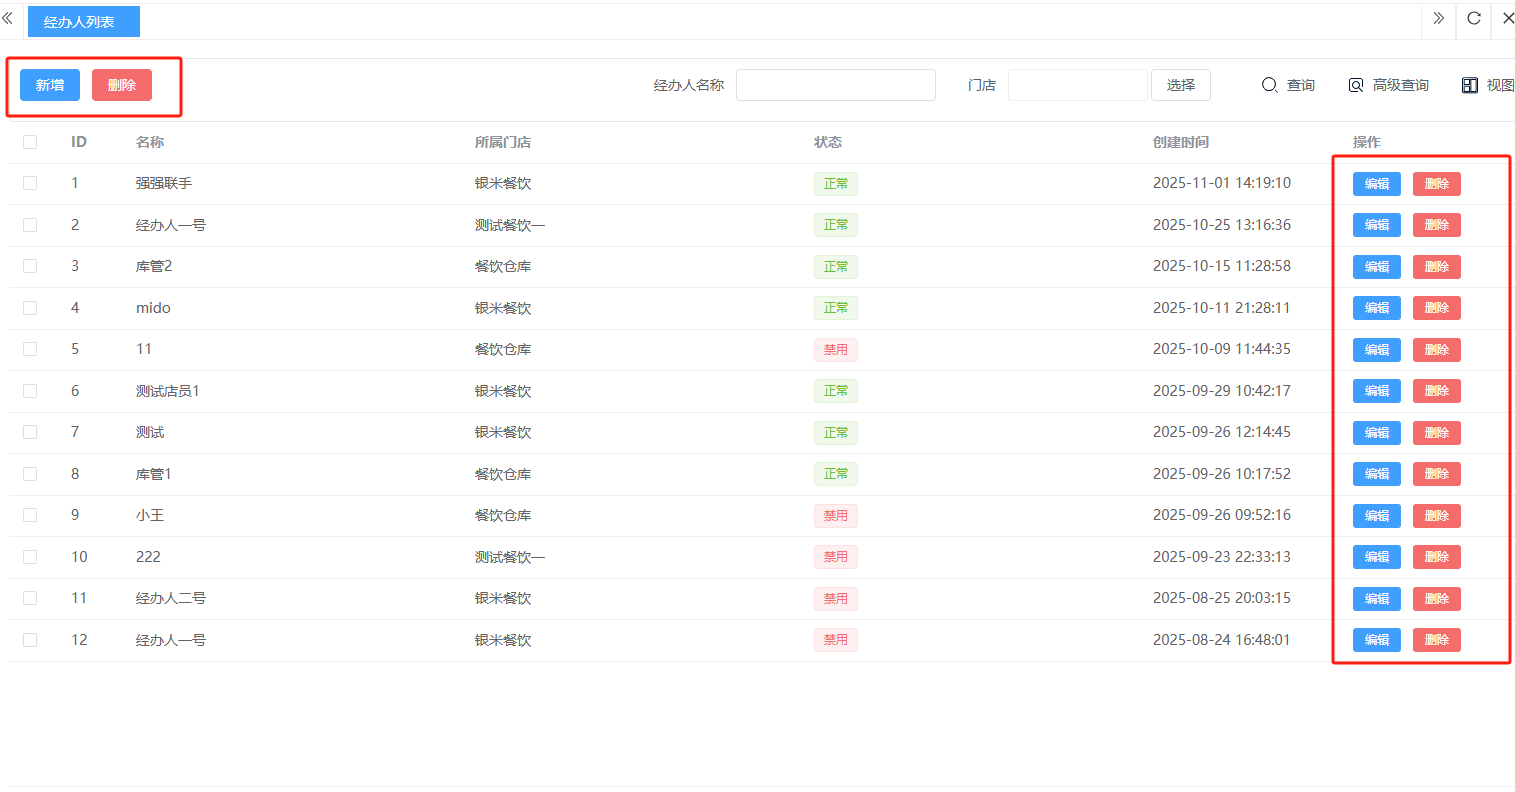Click the top red 删除 batch button
The width and height of the screenshot is (1515, 792).
coord(122,85)
